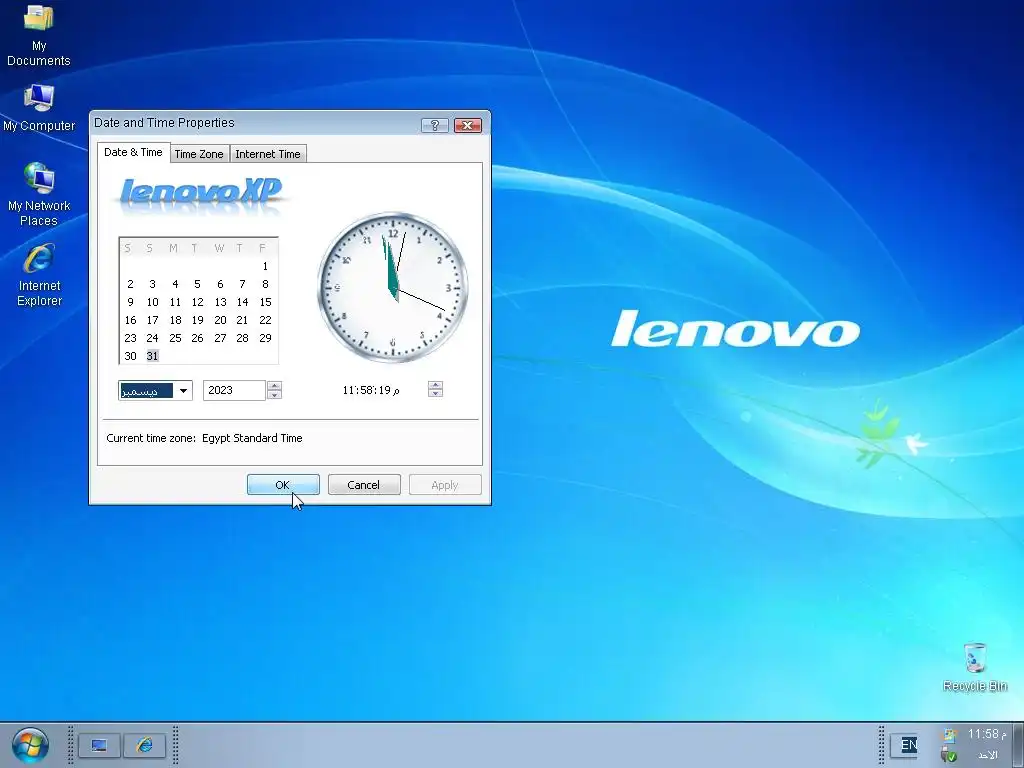1024x768 pixels.
Task: Select day 5 in the calendar
Action: tap(197, 284)
